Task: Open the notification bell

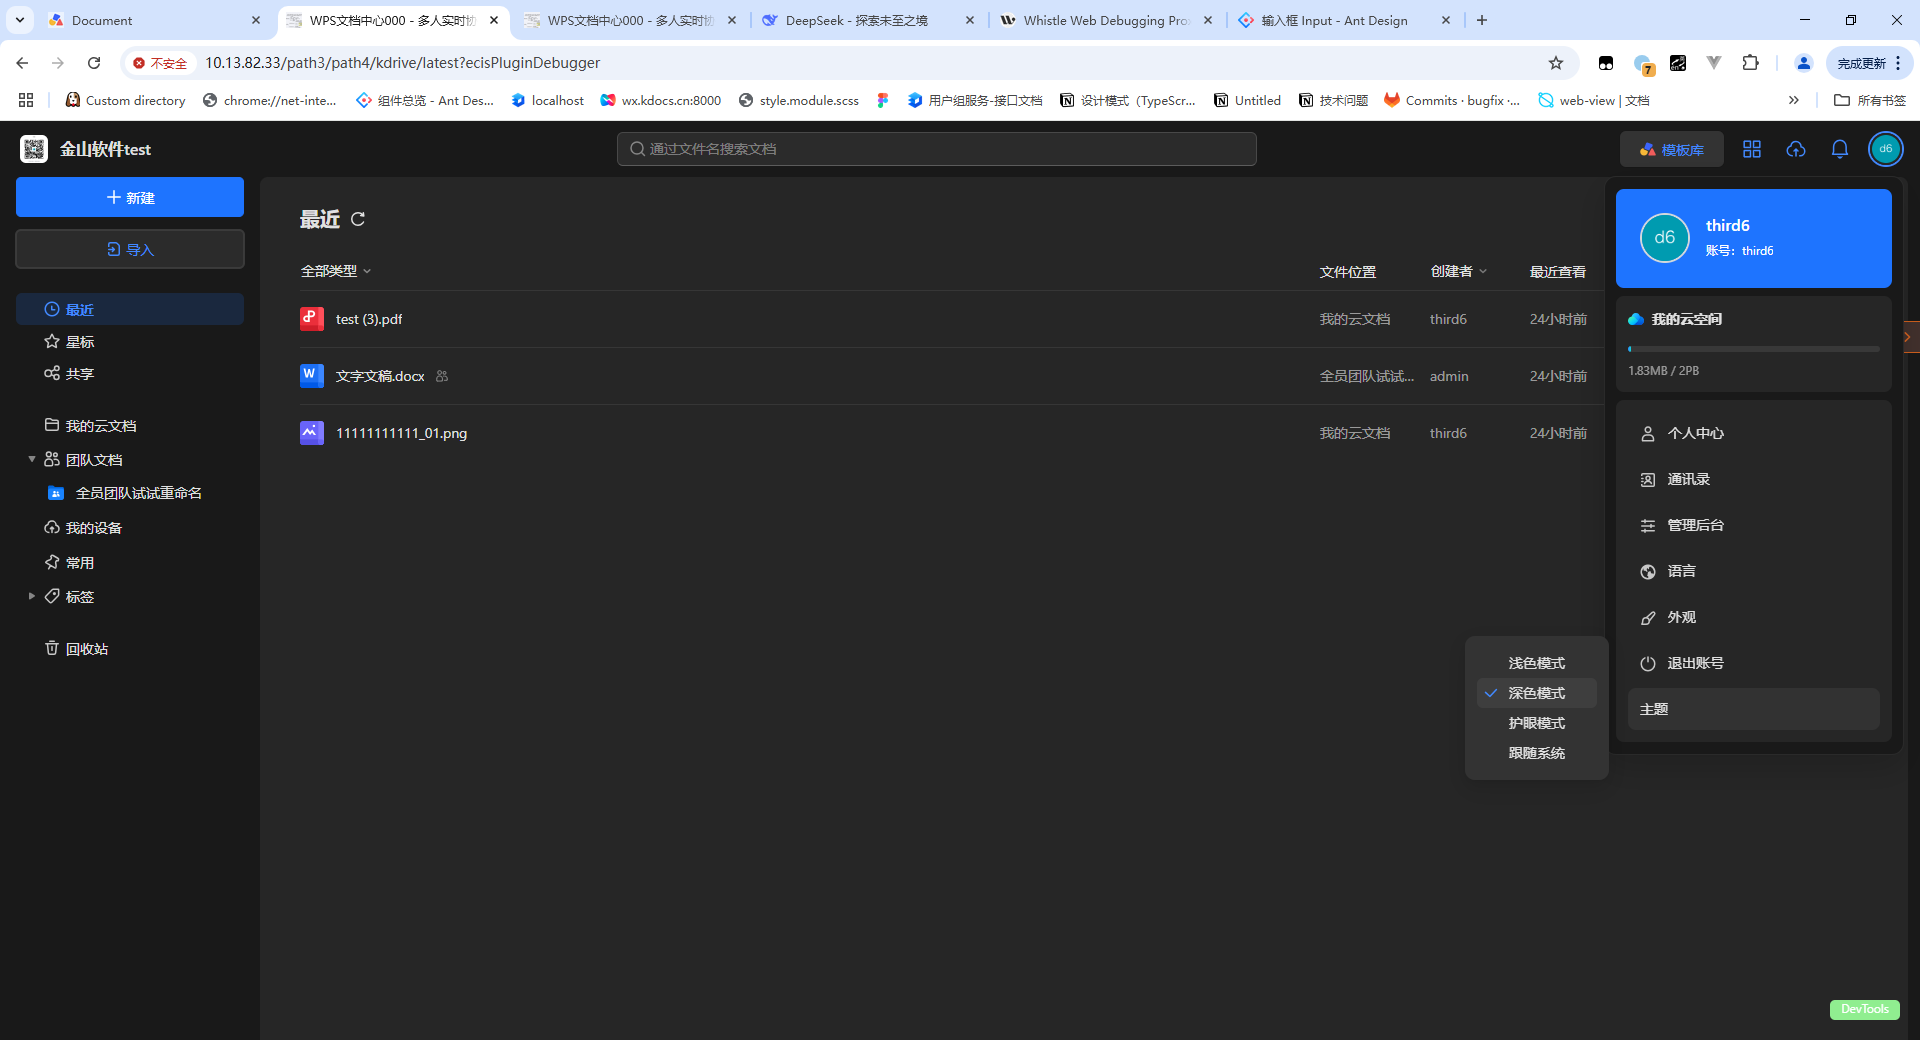Action: (1840, 149)
